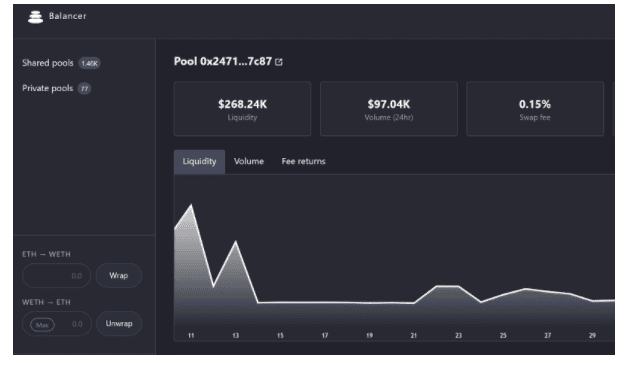Switch to the Volume chart tab

coord(249,161)
